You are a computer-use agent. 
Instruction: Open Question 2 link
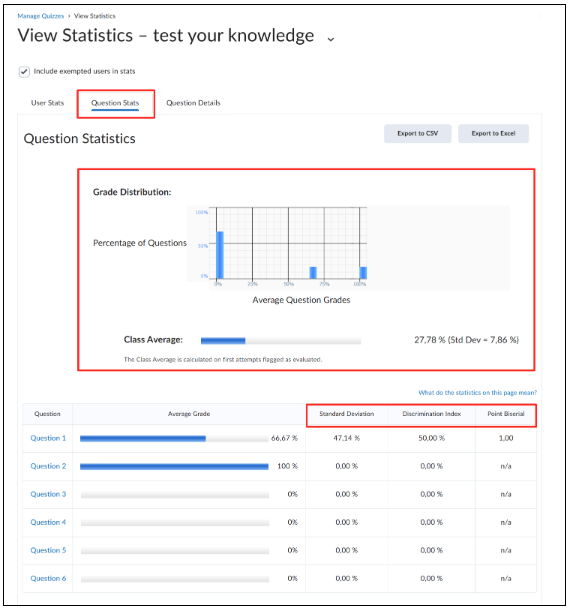tap(48, 466)
